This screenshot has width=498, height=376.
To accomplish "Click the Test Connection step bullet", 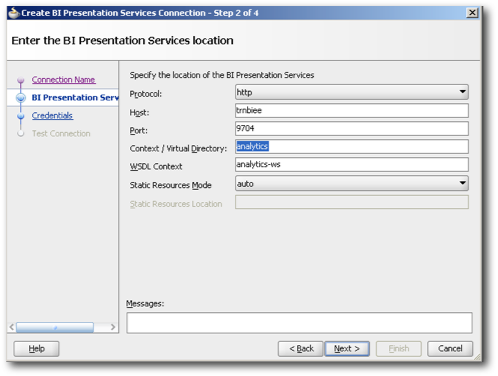I will (x=21, y=133).
